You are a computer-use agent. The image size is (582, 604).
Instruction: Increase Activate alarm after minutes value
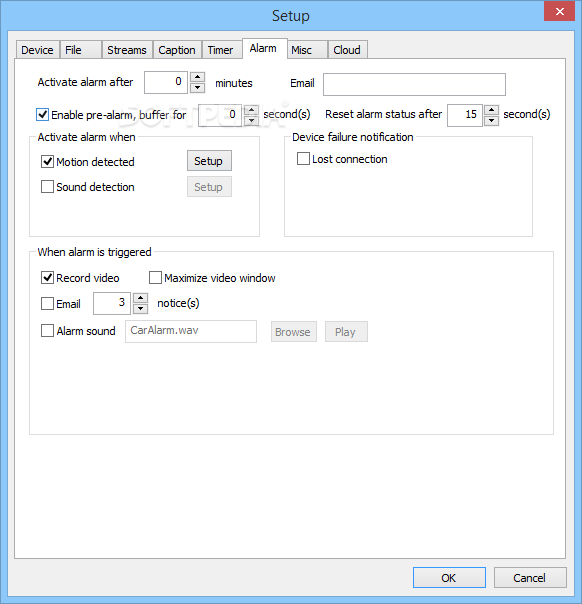(198, 77)
